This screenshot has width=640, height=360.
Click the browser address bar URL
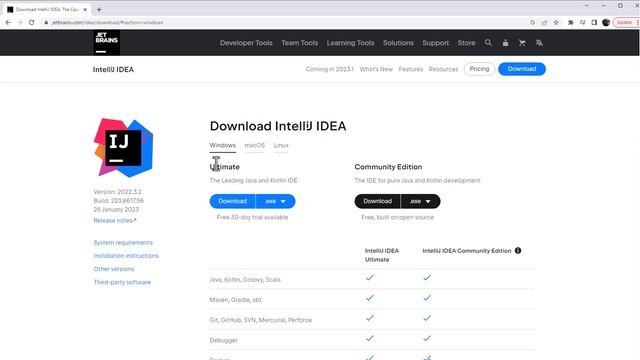[x=108, y=22]
